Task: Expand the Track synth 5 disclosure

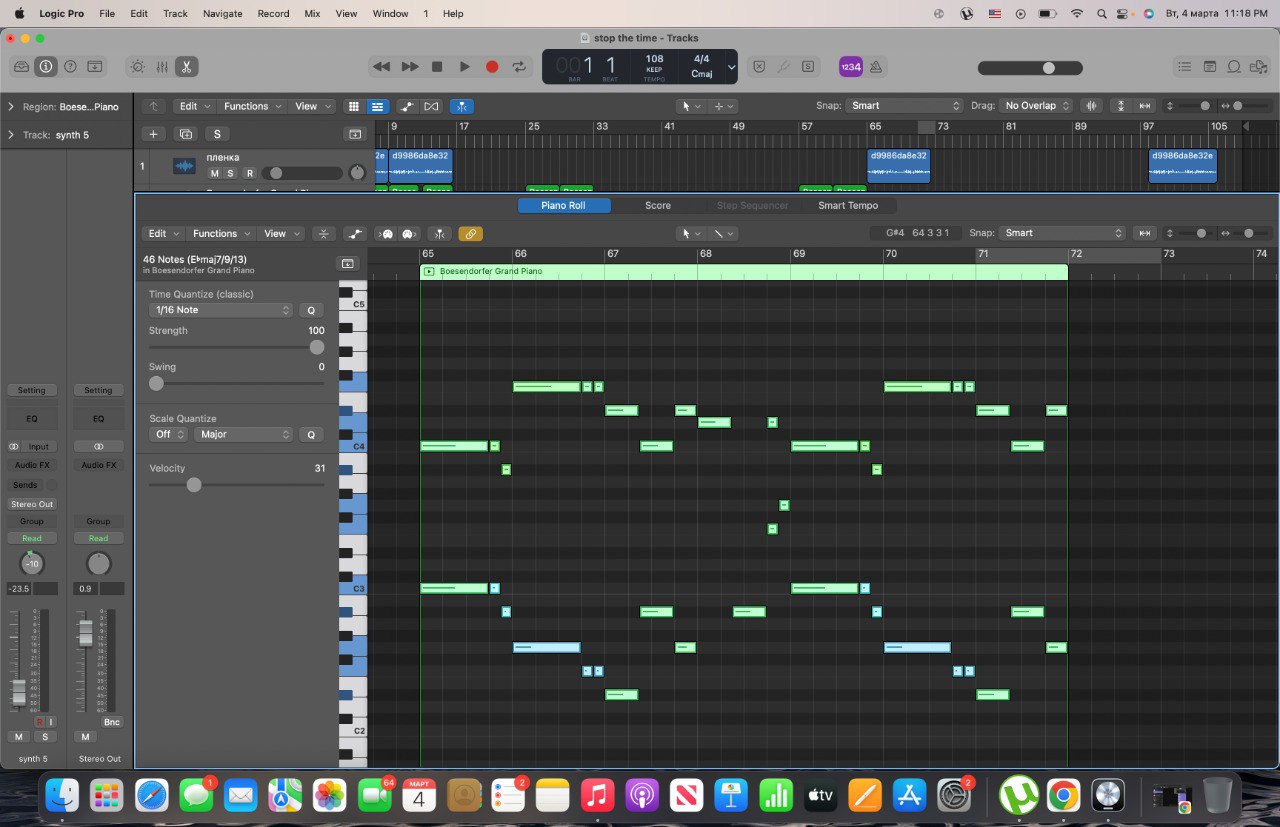Action: point(11,135)
